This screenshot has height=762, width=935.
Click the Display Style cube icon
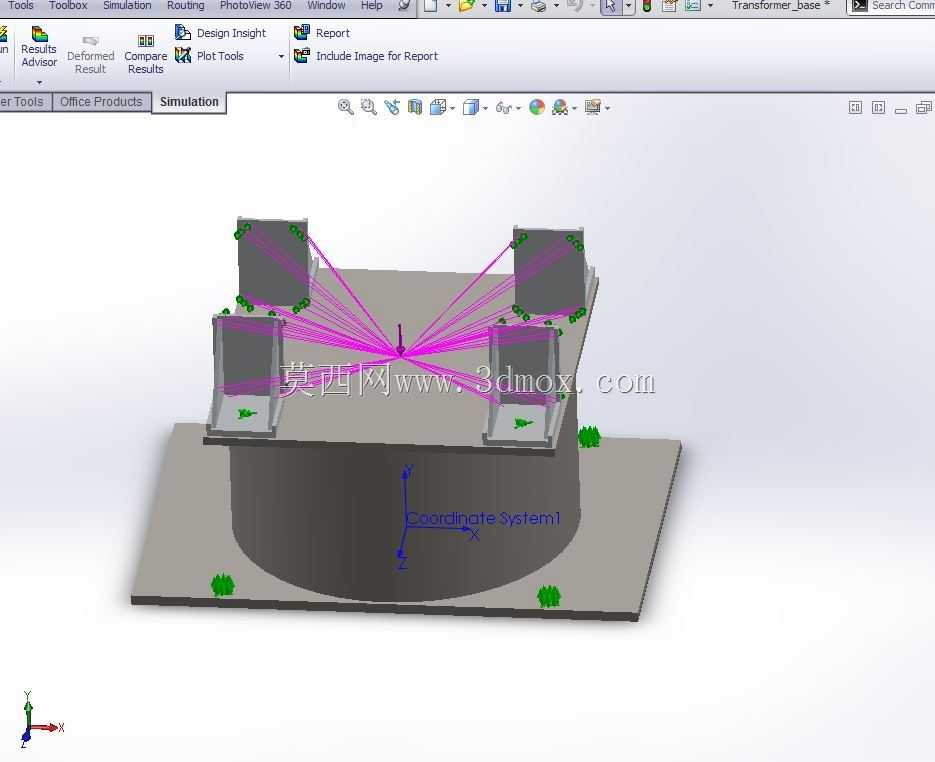471,107
